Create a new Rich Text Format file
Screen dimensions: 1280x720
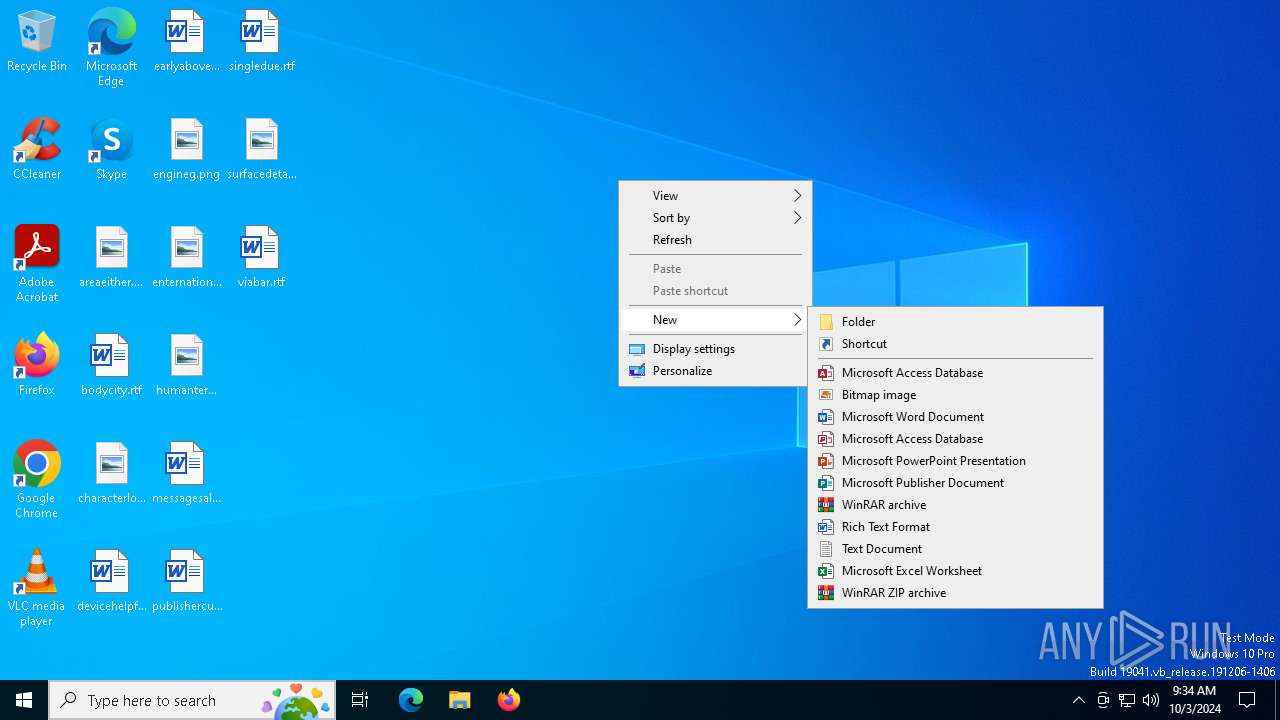click(955, 527)
